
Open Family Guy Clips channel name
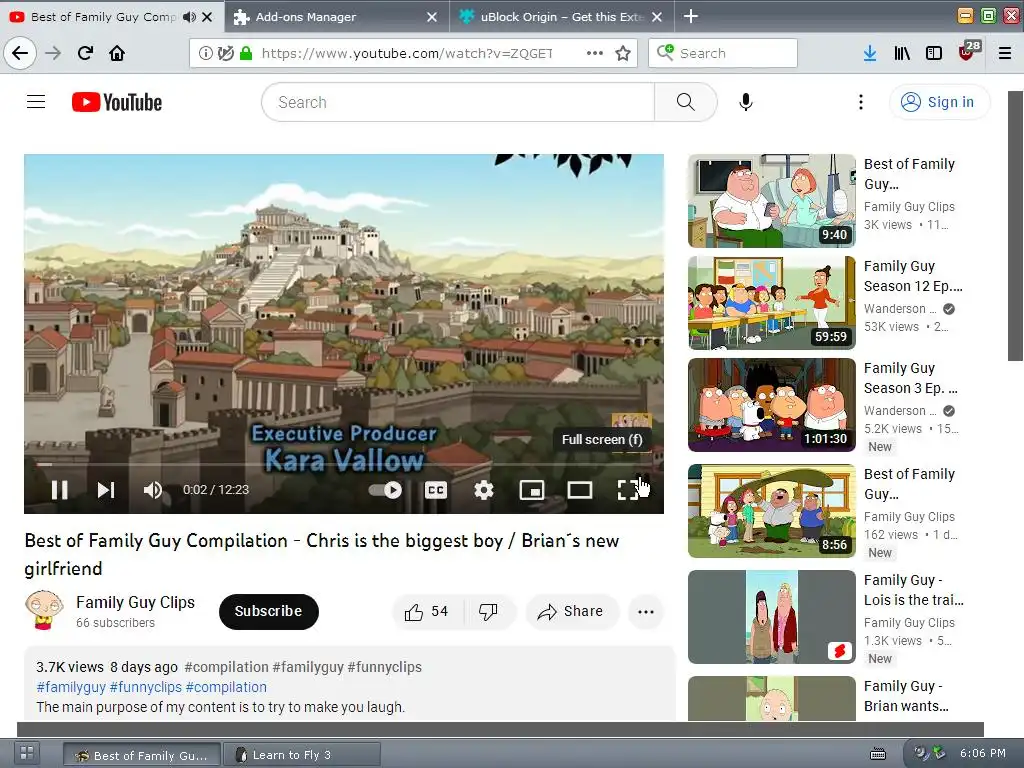(x=135, y=602)
